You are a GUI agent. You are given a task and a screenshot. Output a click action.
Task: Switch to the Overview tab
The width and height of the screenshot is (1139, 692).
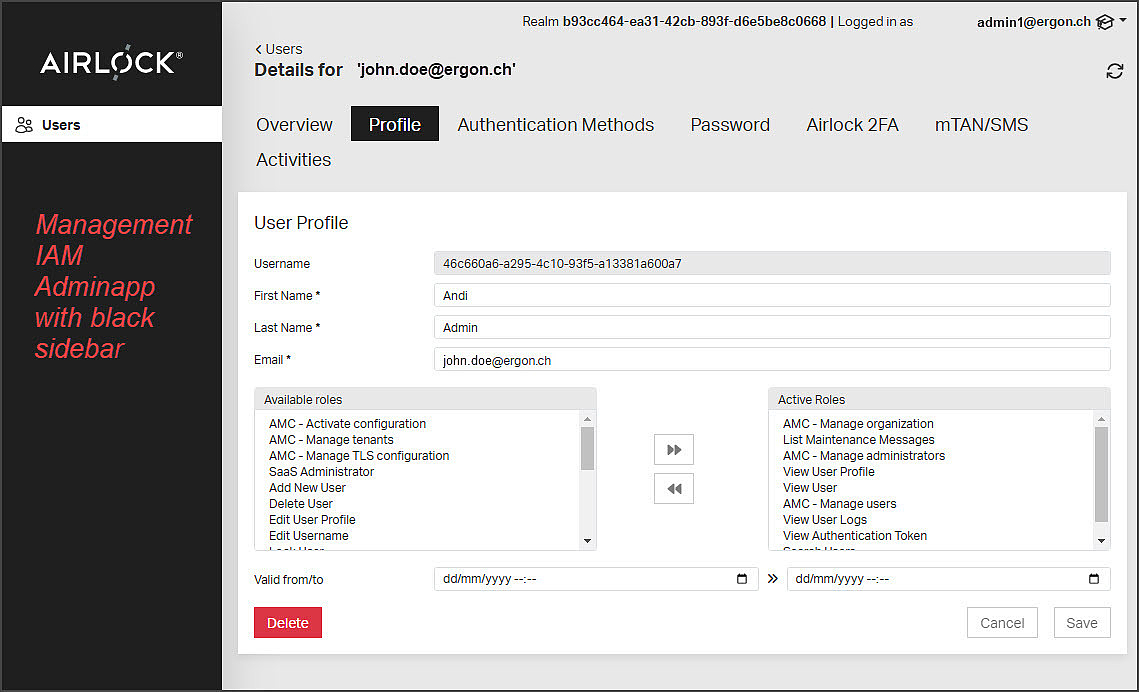pos(294,125)
